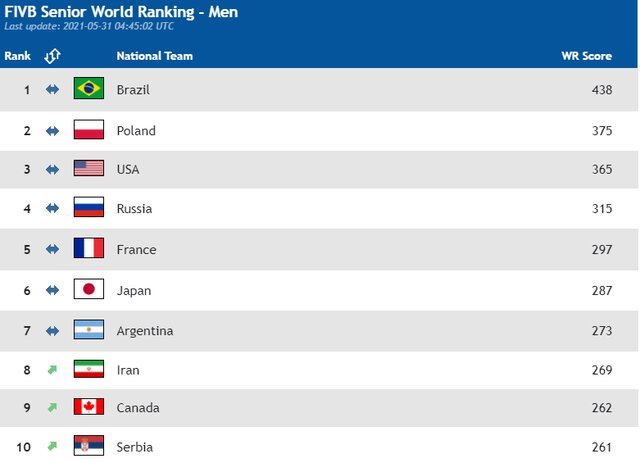Click the National Team column header
Viewport: 640px width, 463px height.
154,56
